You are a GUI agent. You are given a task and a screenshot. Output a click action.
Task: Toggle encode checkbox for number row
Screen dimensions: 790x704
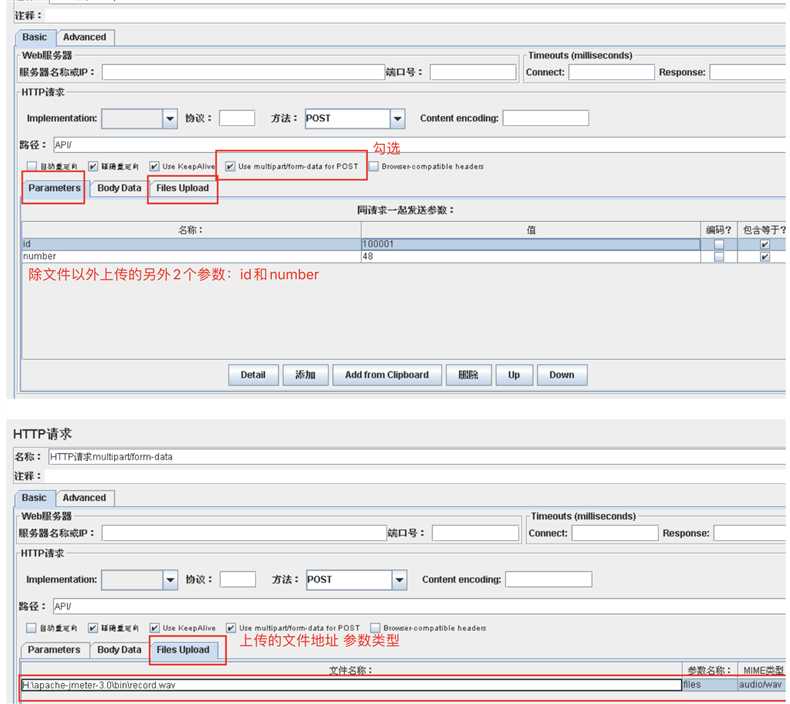pos(719,257)
